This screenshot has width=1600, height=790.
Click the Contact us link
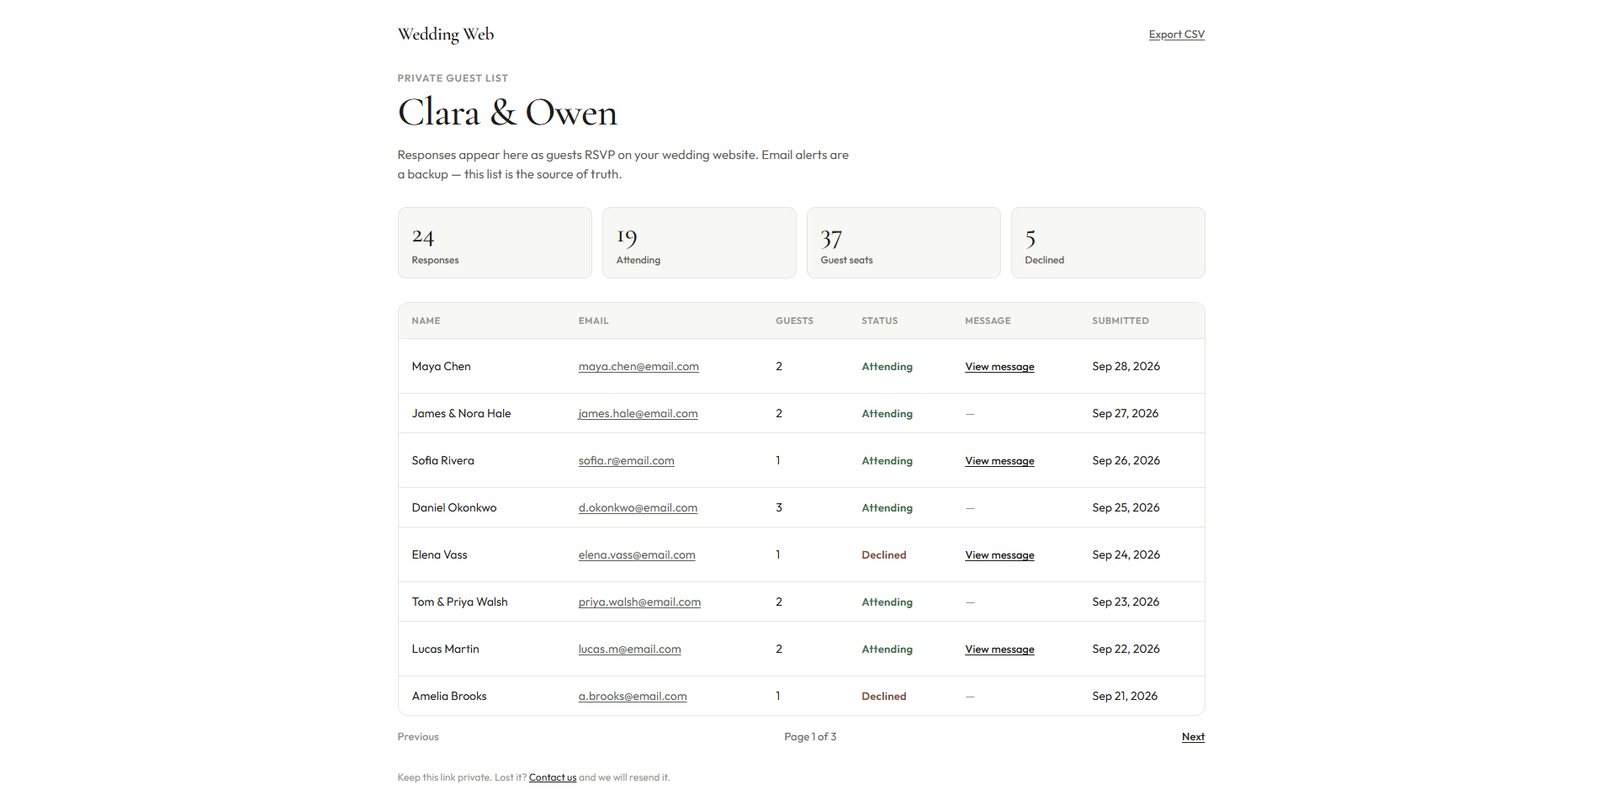(x=552, y=777)
